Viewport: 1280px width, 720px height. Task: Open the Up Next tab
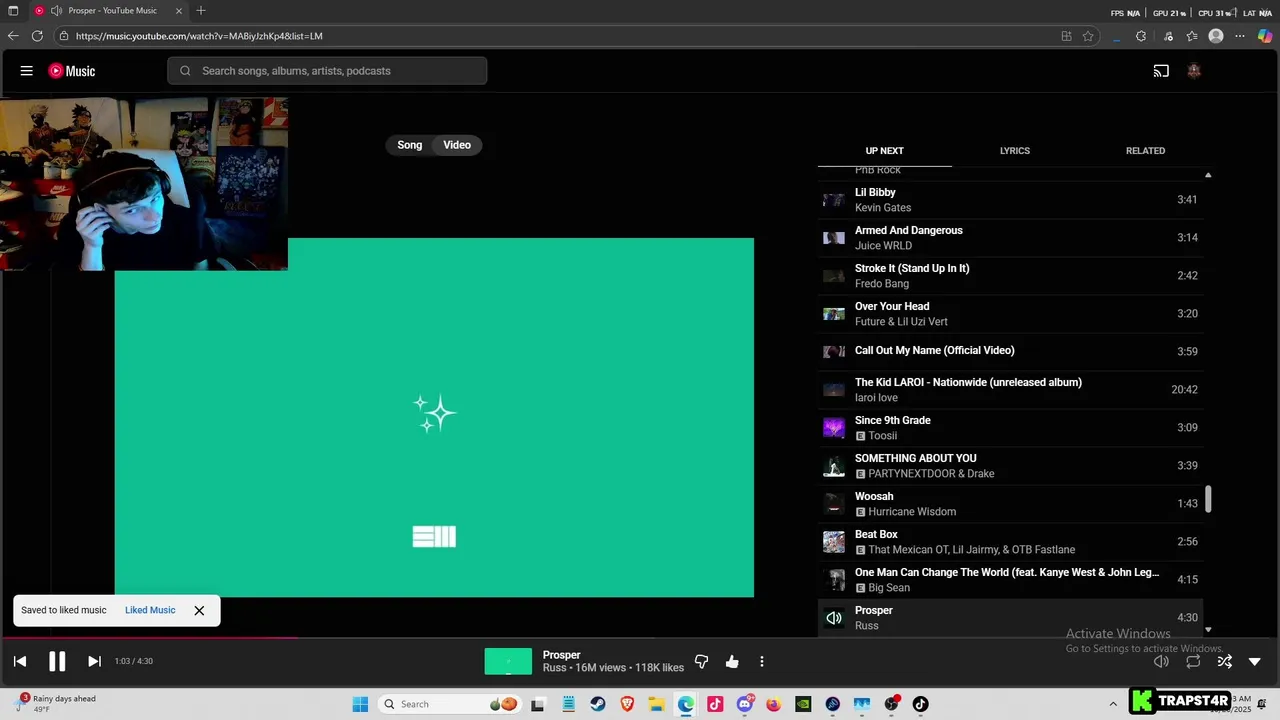click(884, 151)
